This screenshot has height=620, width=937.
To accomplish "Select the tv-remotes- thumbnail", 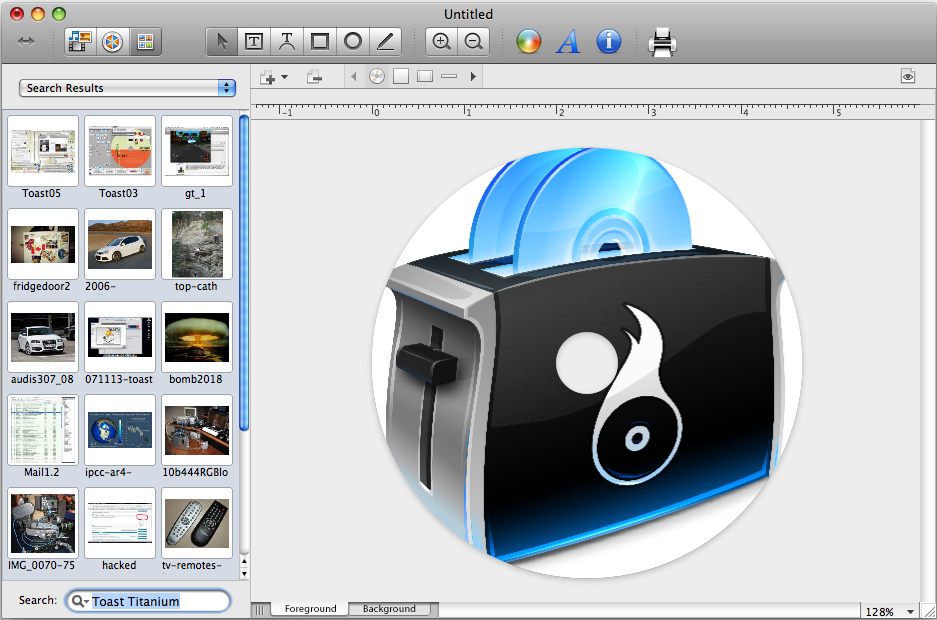I will coord(197,523).
